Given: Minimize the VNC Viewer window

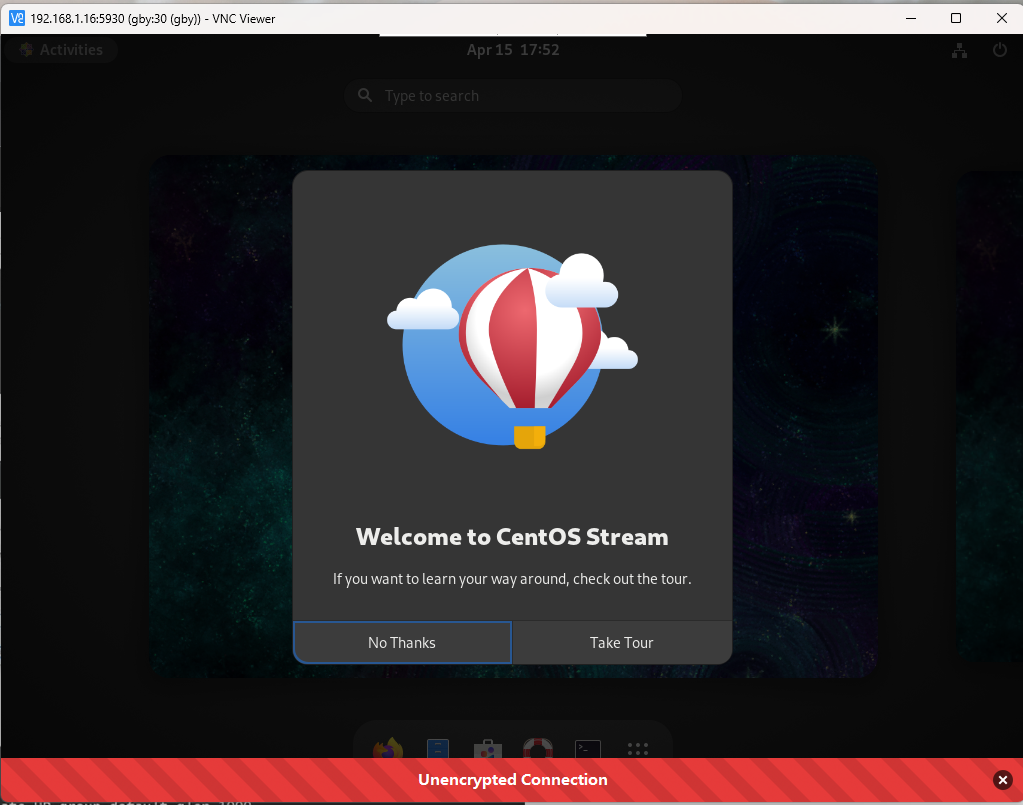Looking at the screenshot, I should pos(910,17).
